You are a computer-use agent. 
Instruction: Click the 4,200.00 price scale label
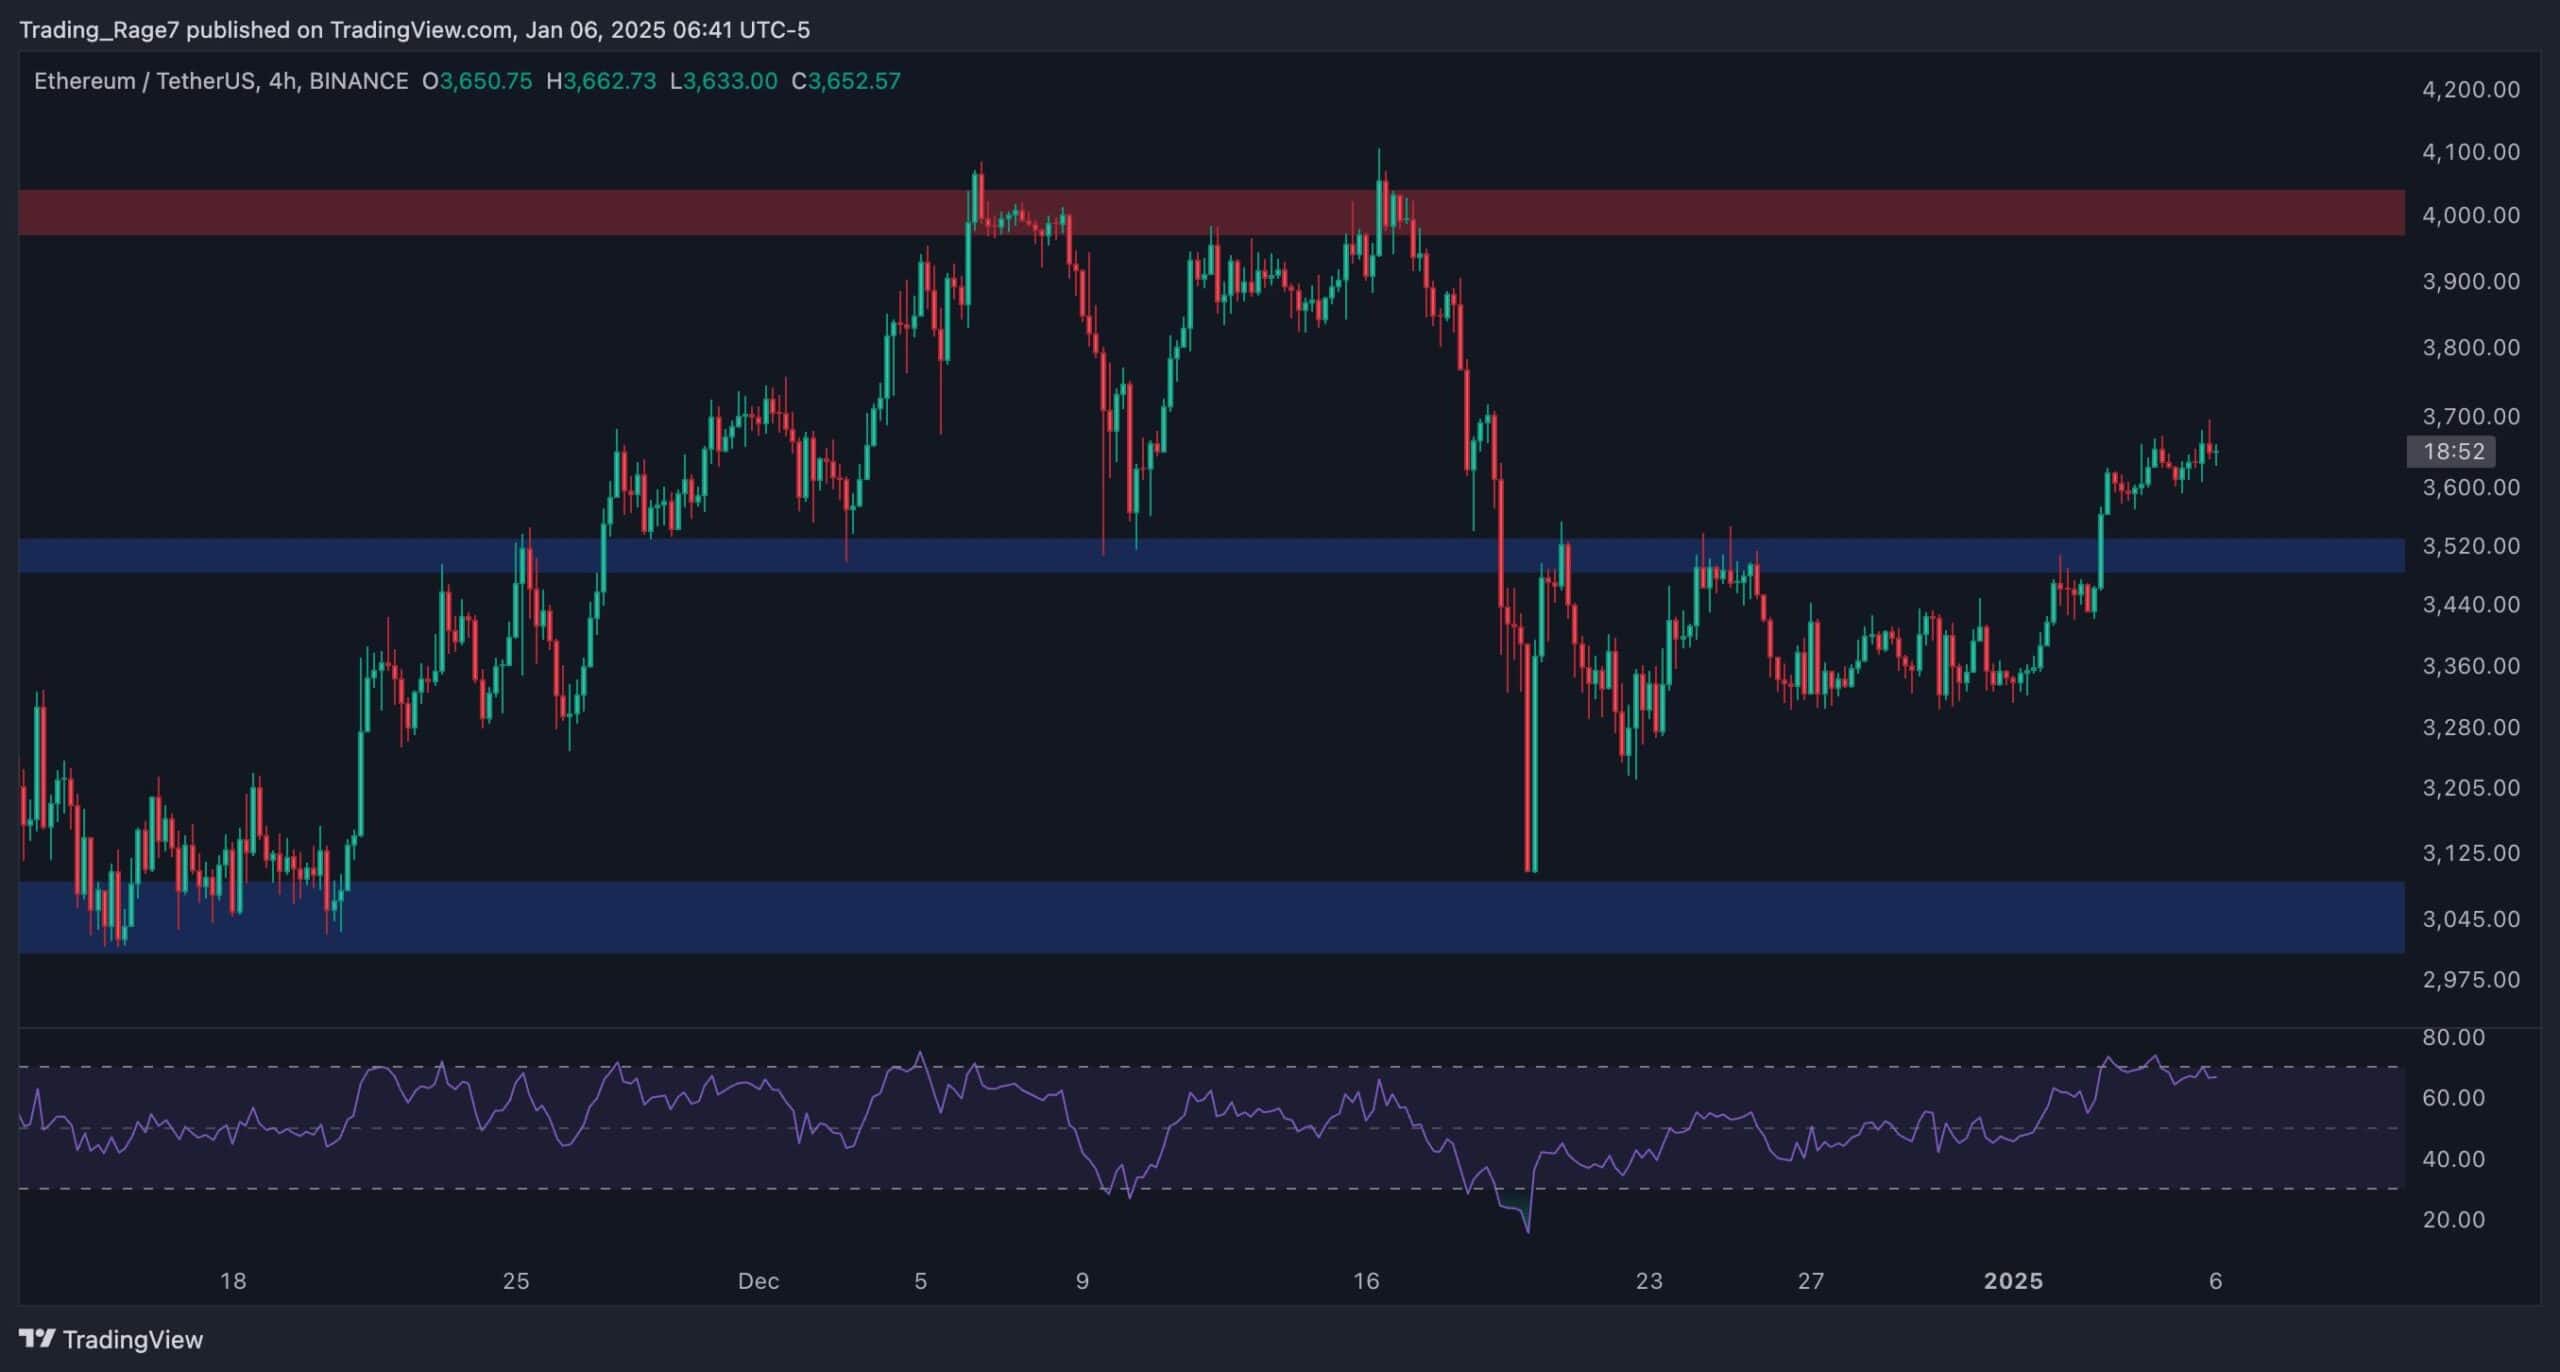[2473, 89]
